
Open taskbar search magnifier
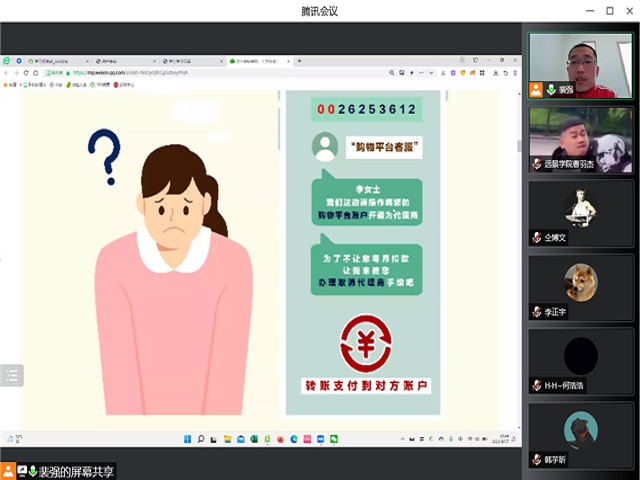pyautogui.click(x=200, y=439)
